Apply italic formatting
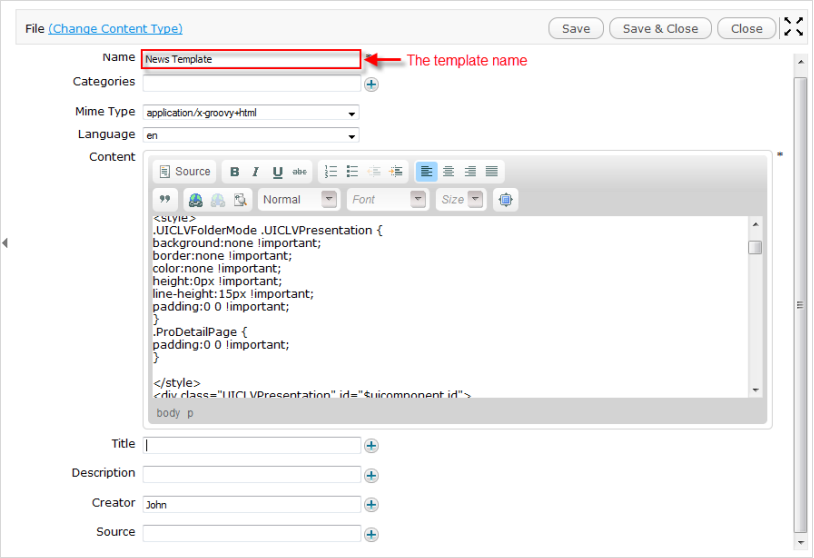The width and height of the screenshot is (814, 558). (x=256, y=172)
